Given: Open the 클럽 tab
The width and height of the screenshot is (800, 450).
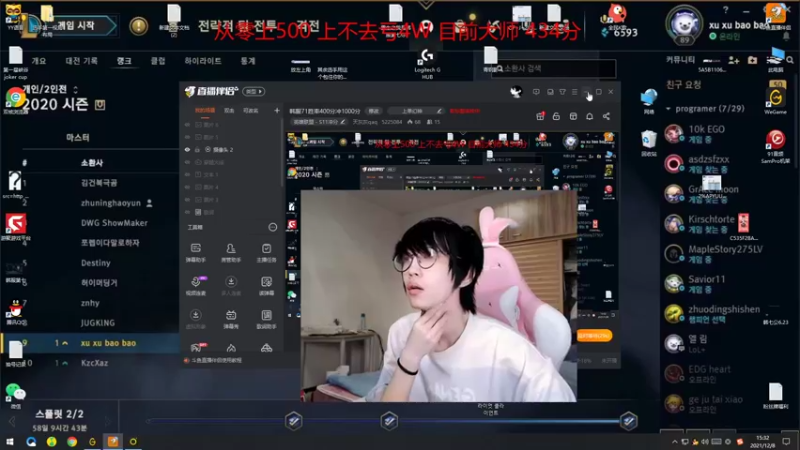Looking at the screenshot, I should [x=158, y=61].
